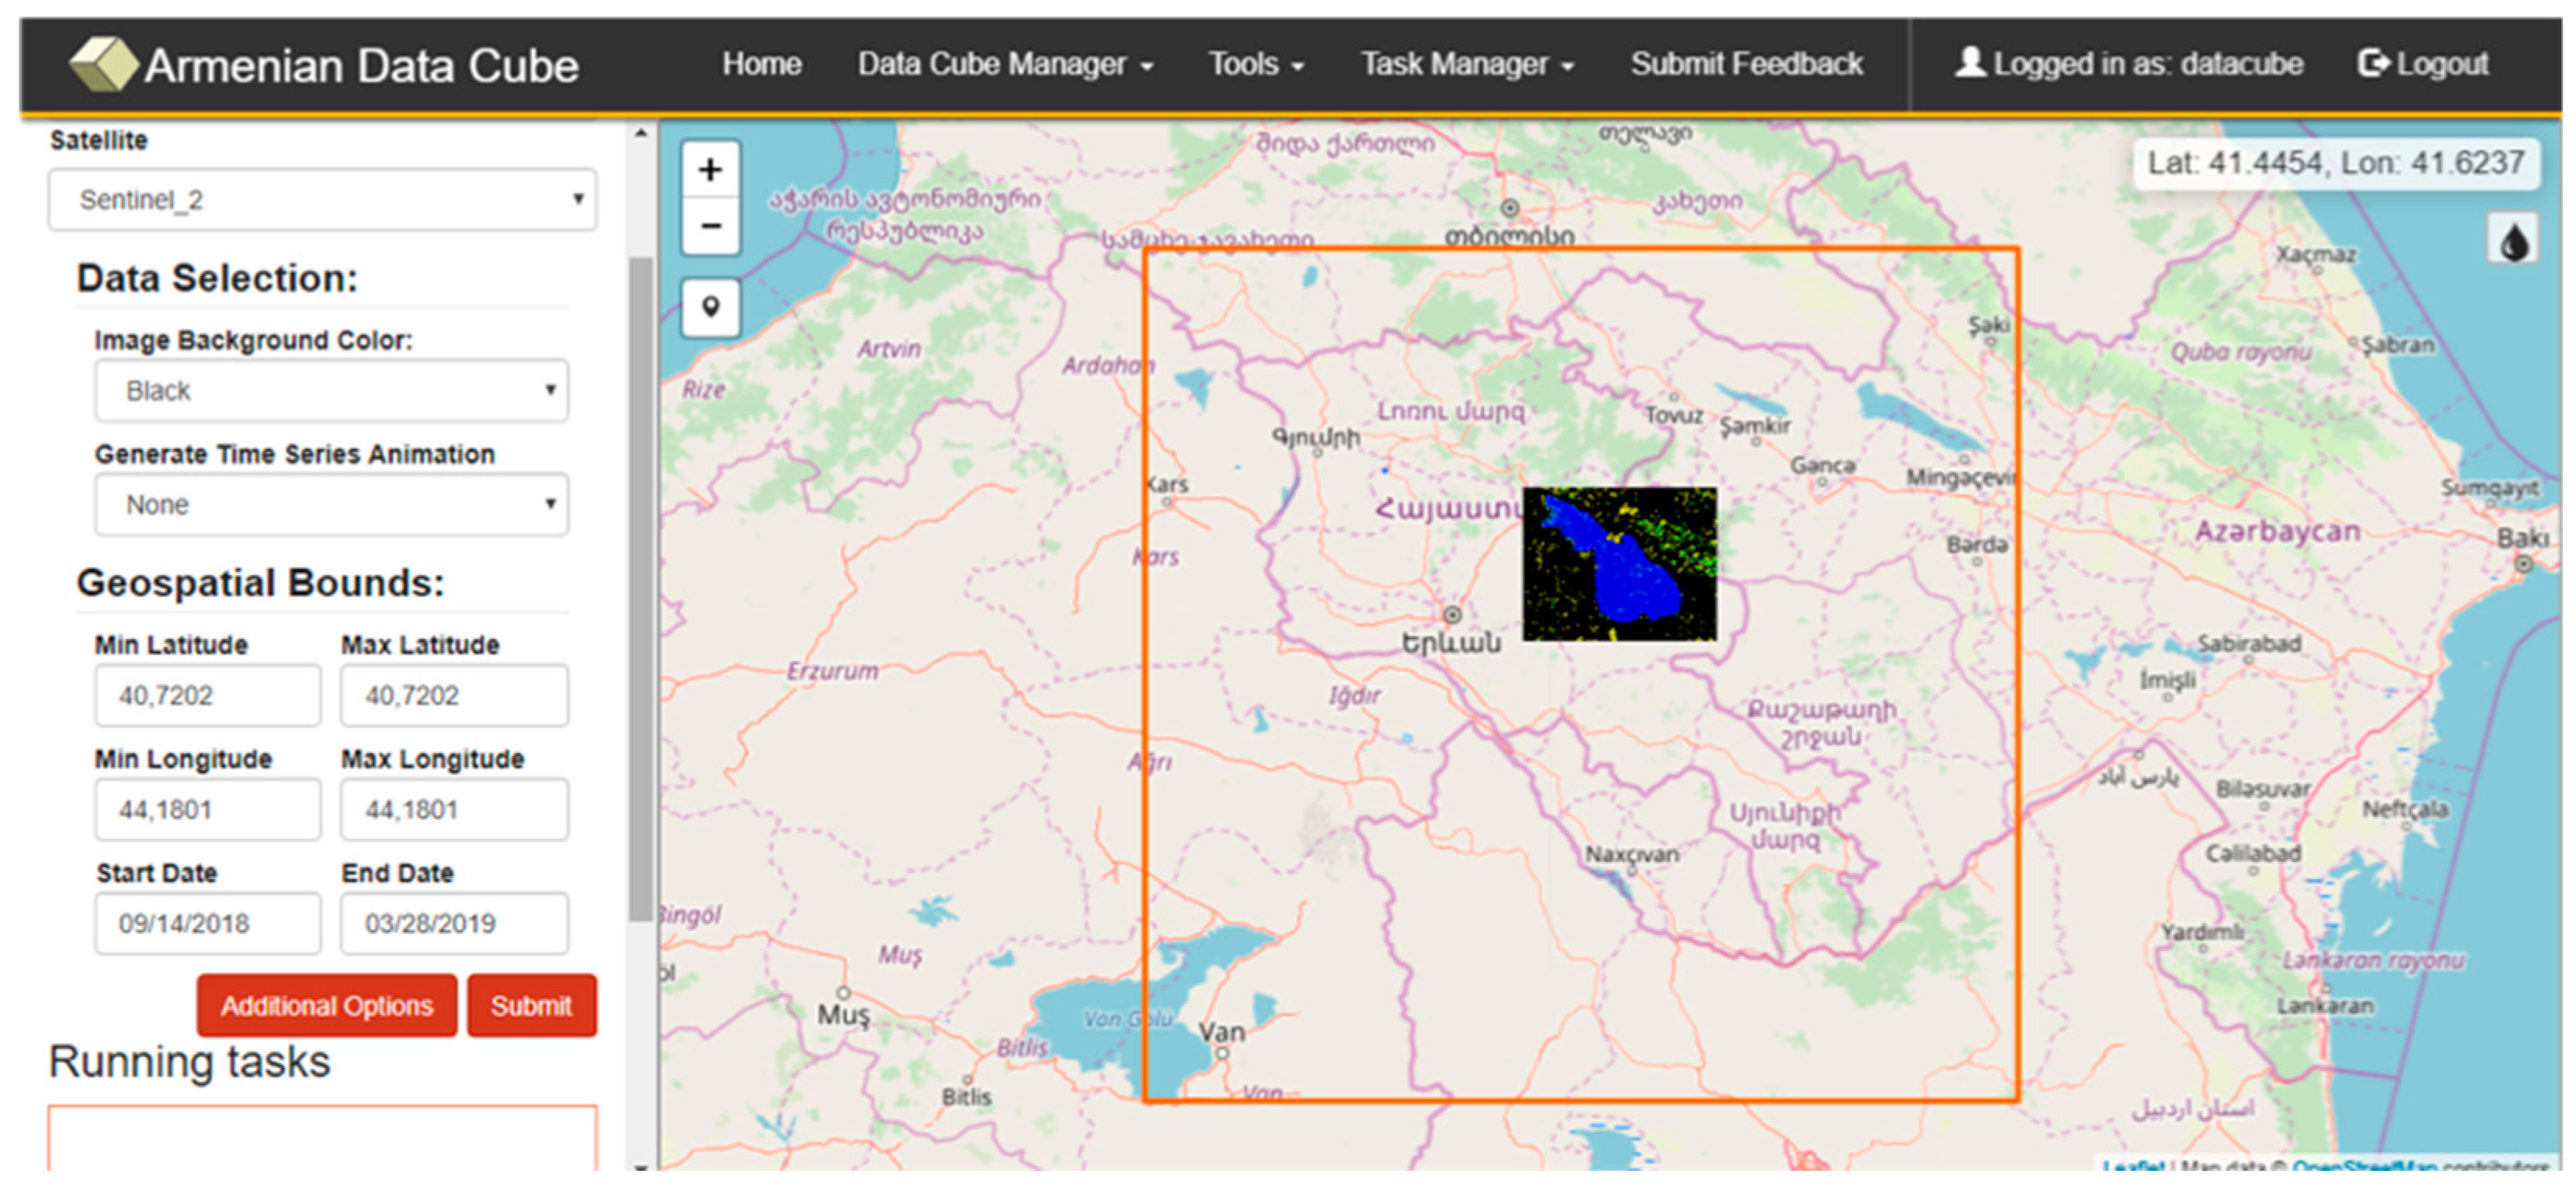Open the Tools menu

tap(1255, 64)
